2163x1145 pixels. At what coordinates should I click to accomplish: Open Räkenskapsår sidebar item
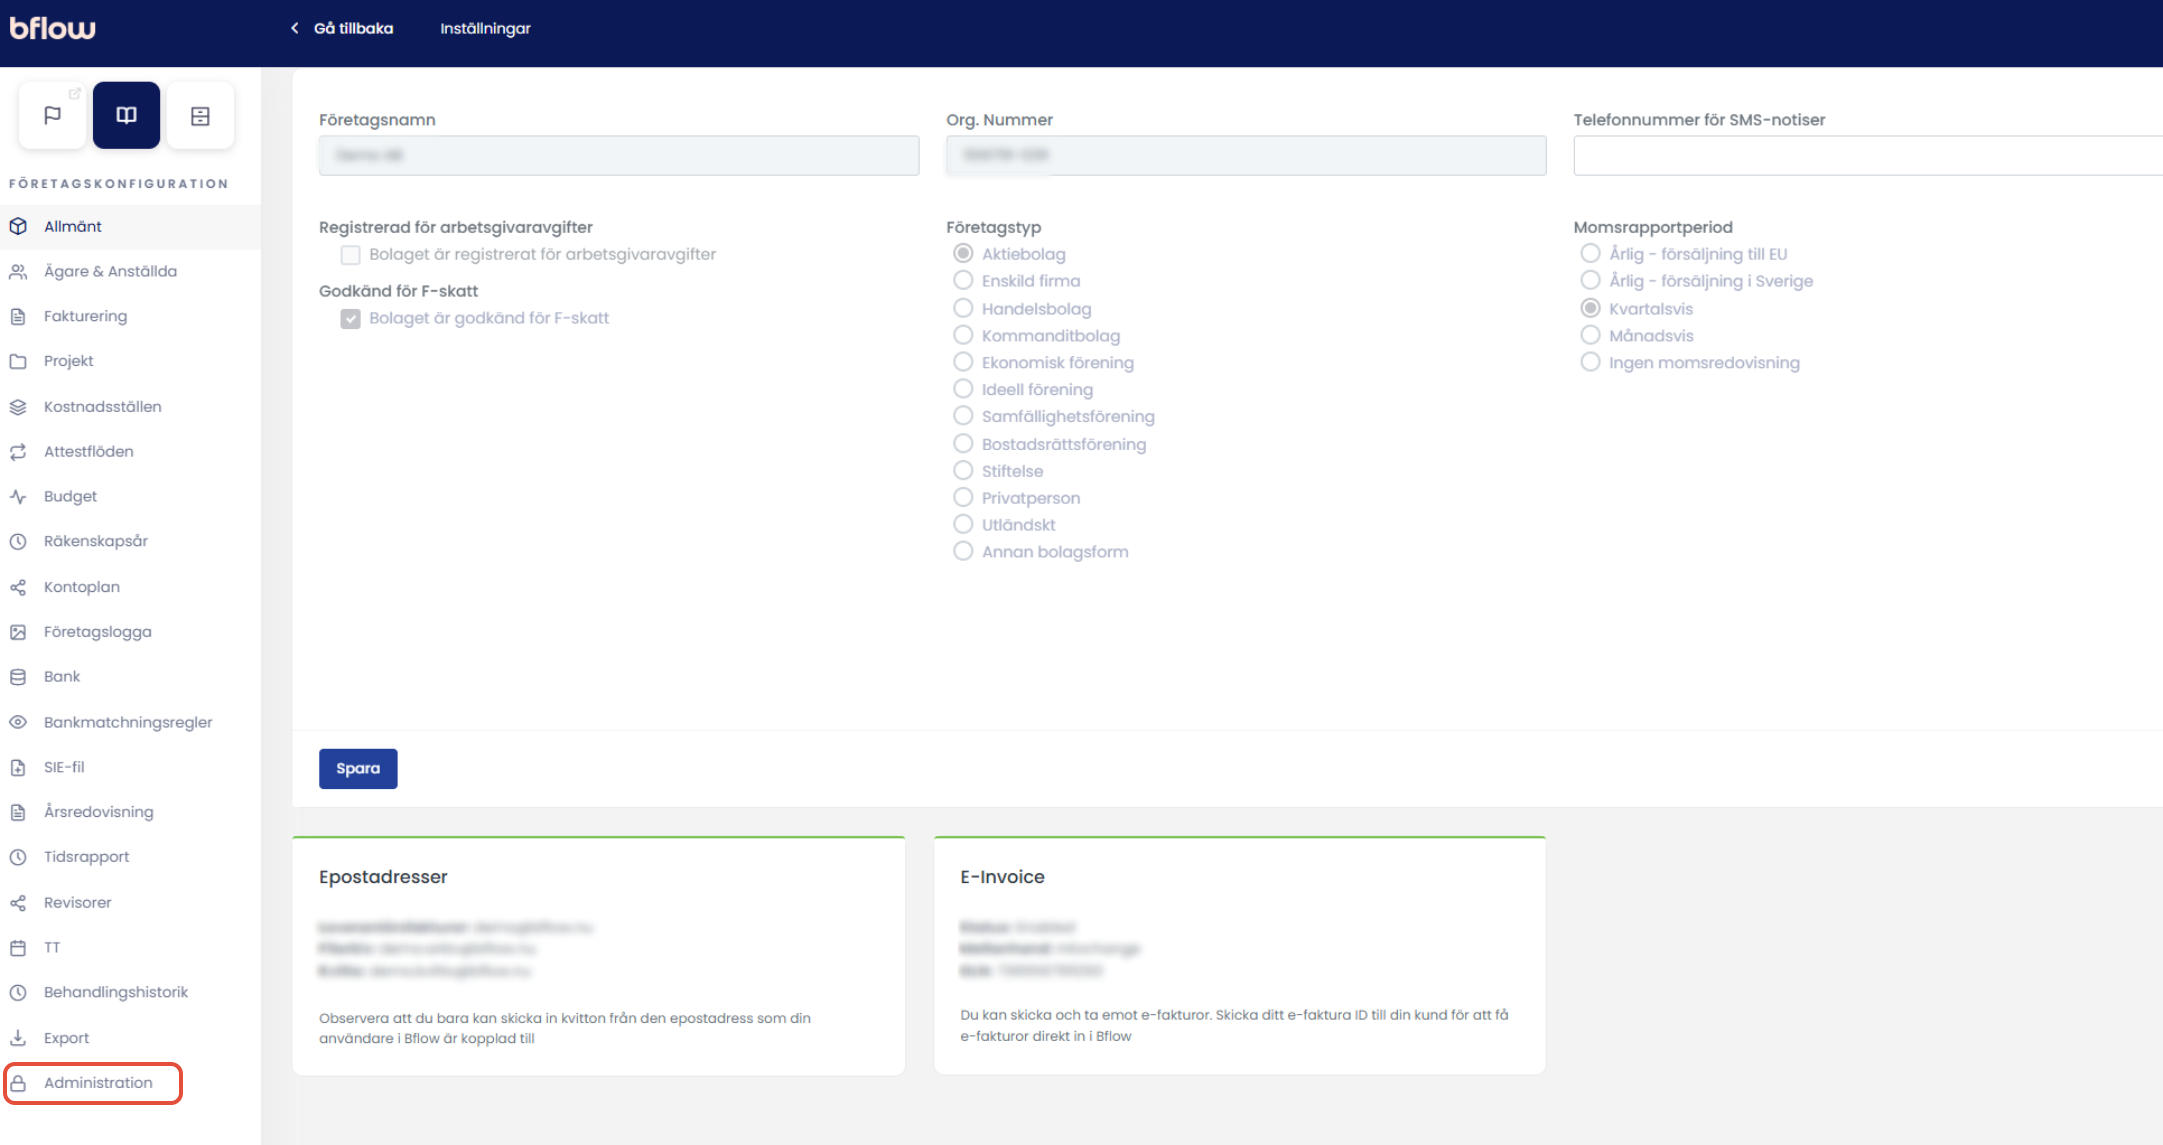pos(95,541)
